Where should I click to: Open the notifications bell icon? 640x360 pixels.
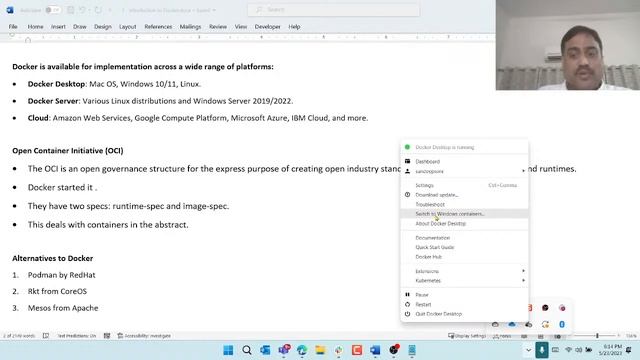[x=629, y=350]
